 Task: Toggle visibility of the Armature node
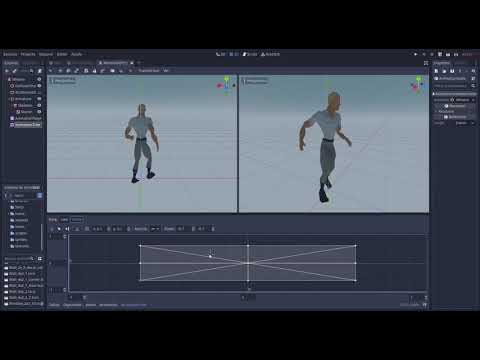(39, 99)
